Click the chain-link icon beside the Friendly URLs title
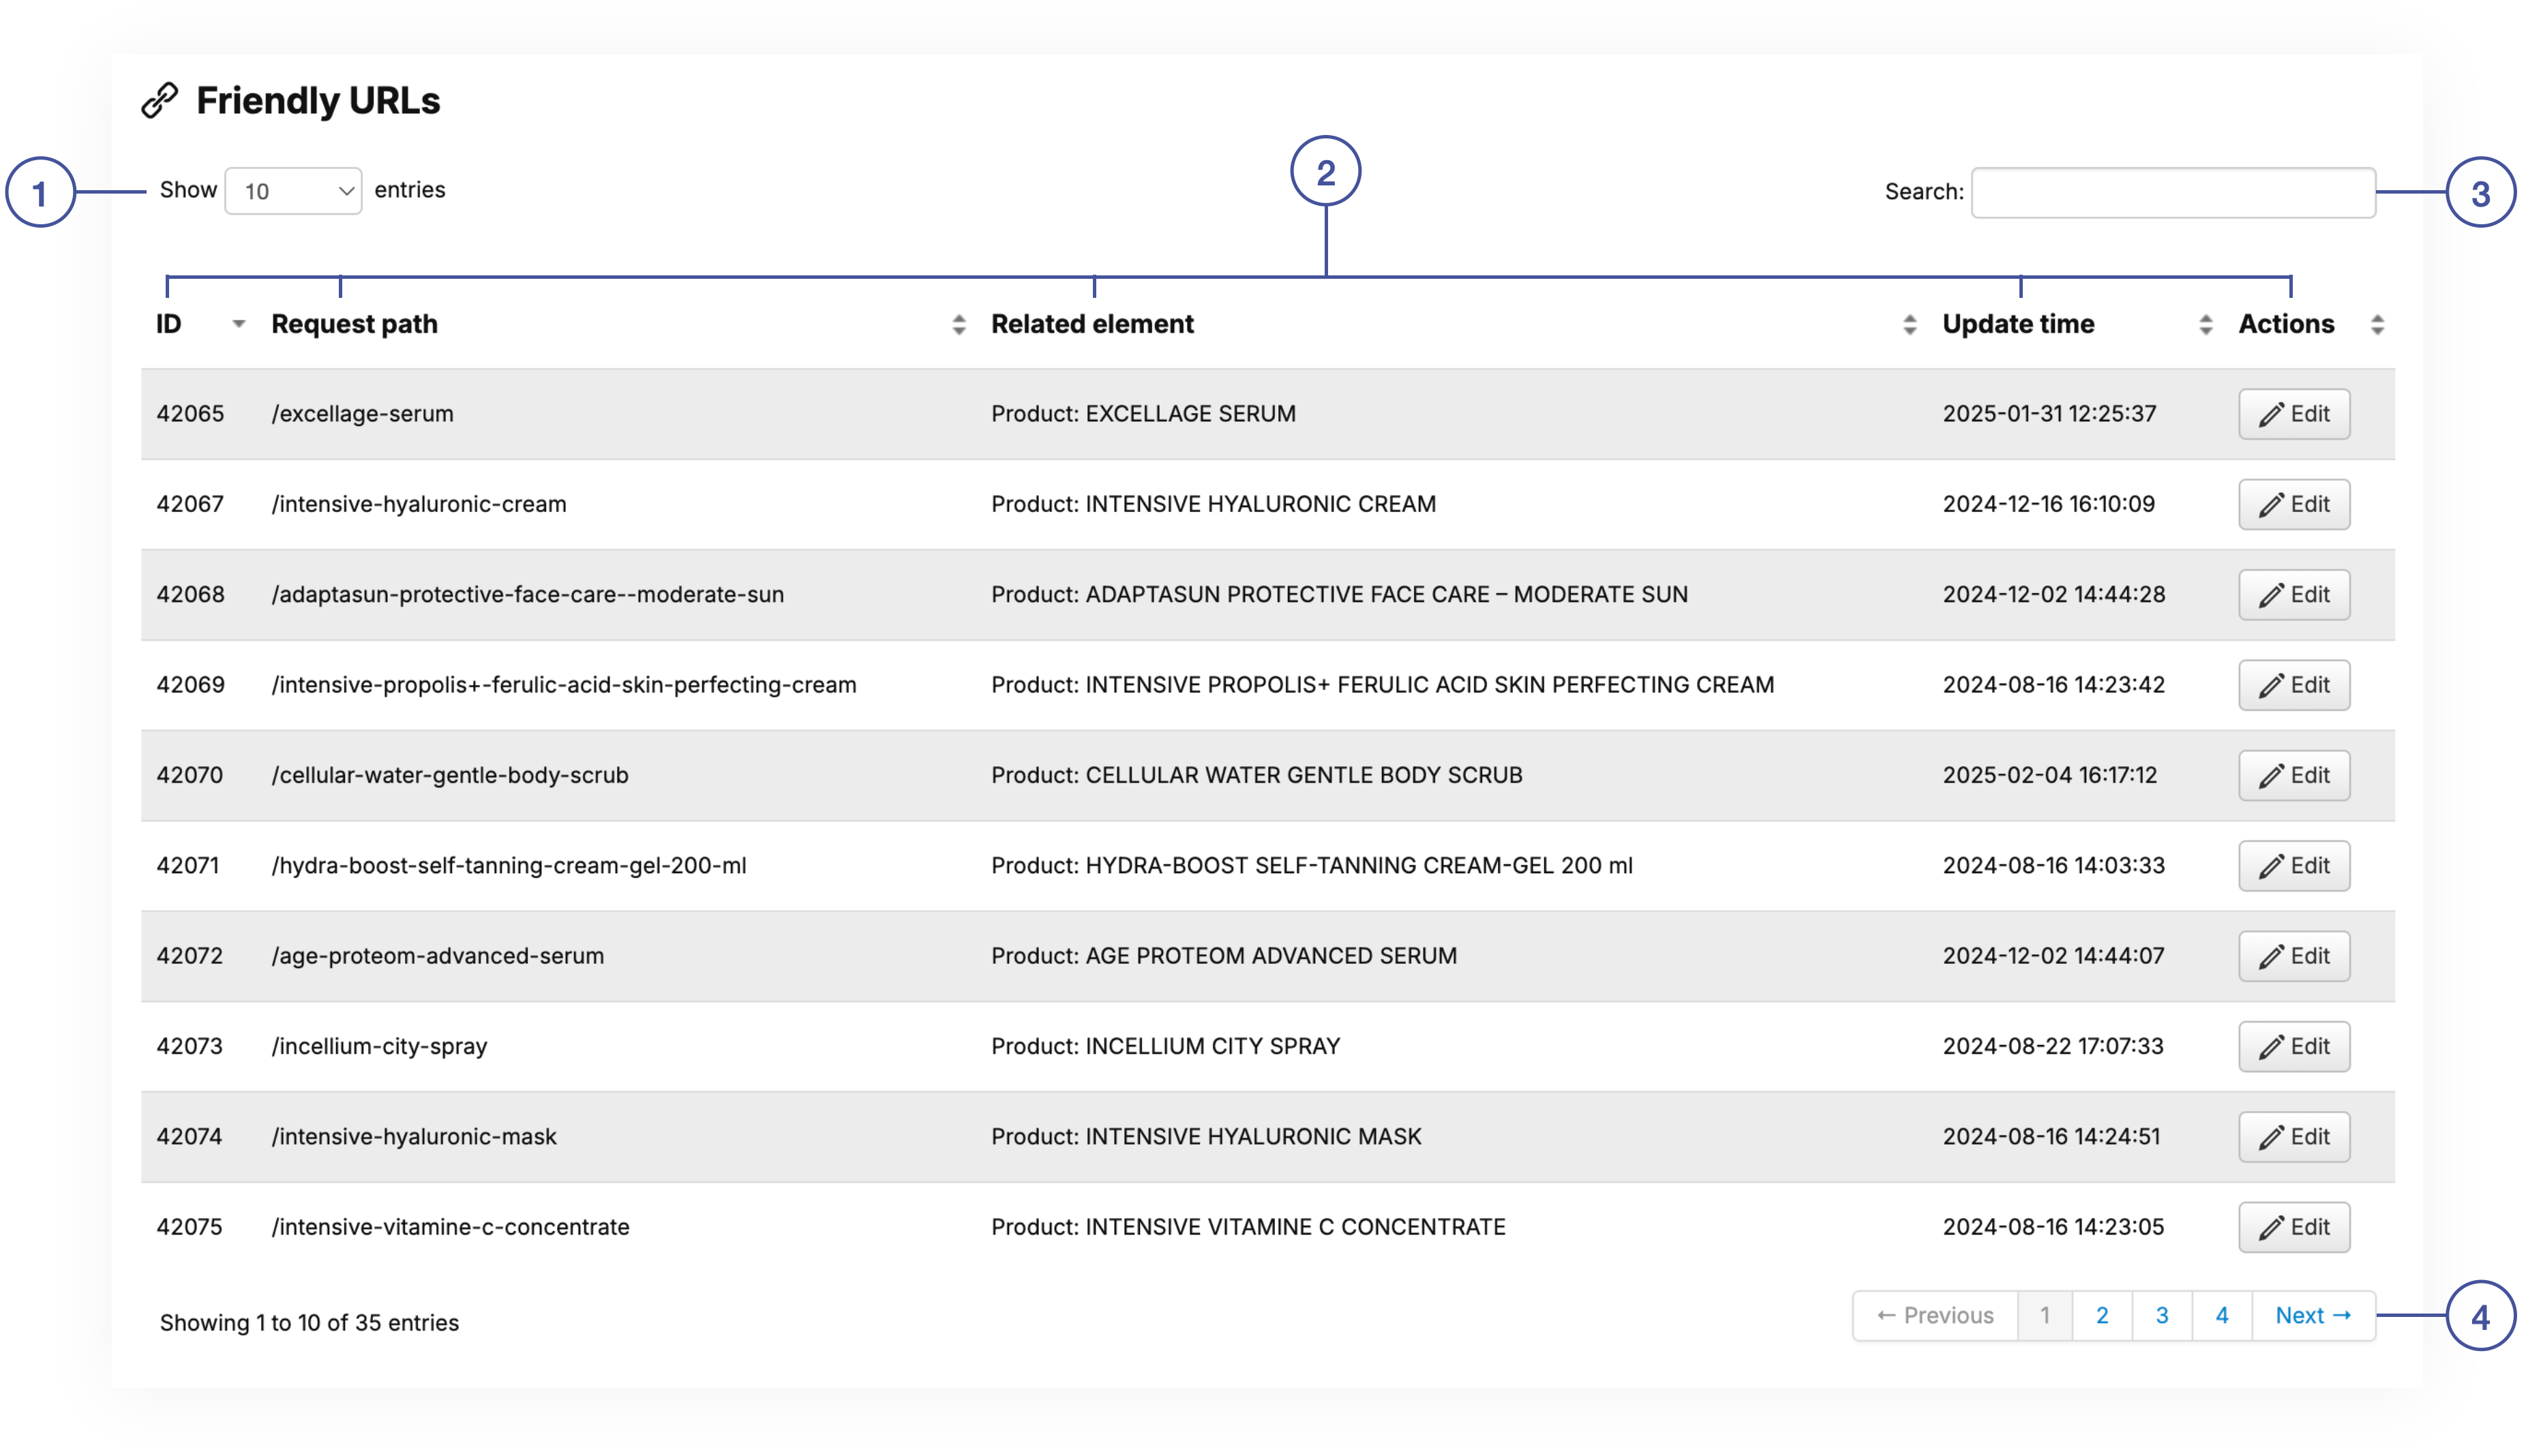The width and height of the screenshot is (2528, 1456). tap(159, 101)
